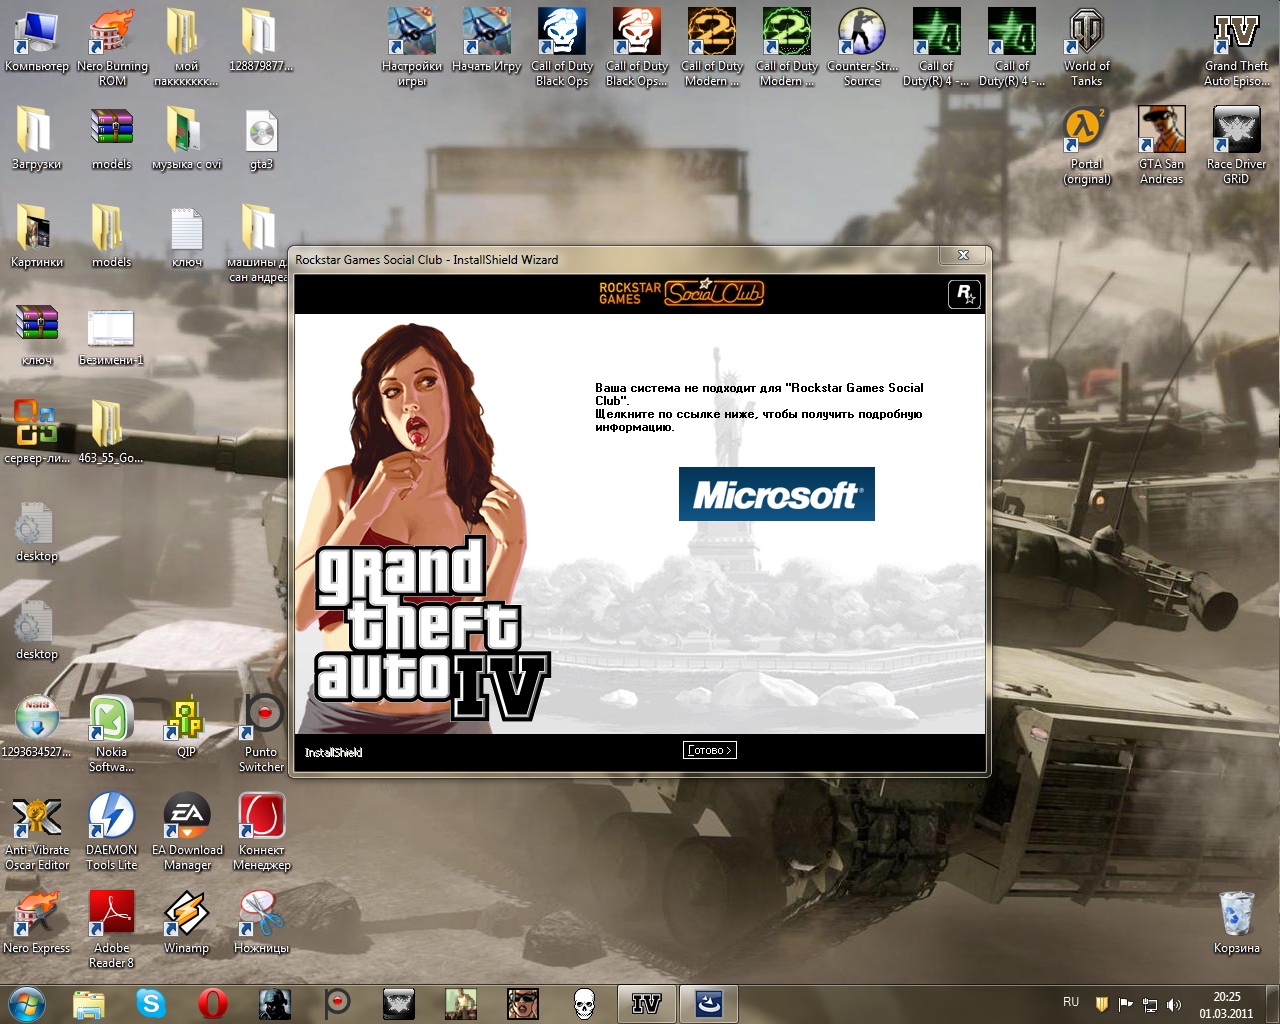Screen dimensions: 1280x1024
Task: Open the музыка с ovi folder
Action: [187, 140]
